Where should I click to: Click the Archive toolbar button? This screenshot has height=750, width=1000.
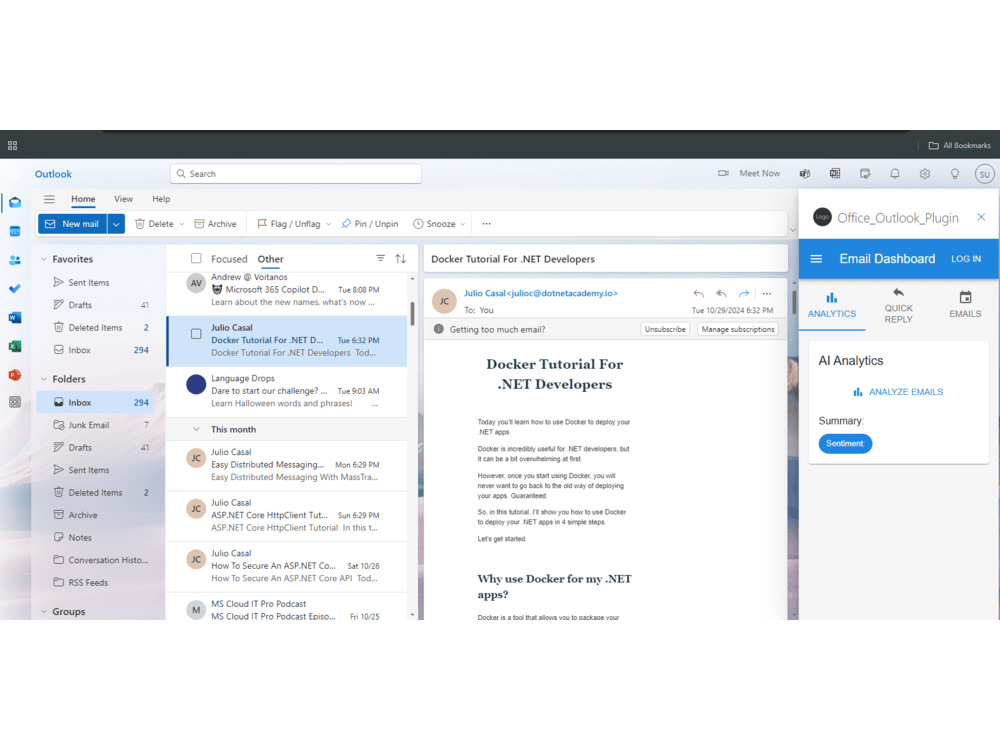click(216, 224)
